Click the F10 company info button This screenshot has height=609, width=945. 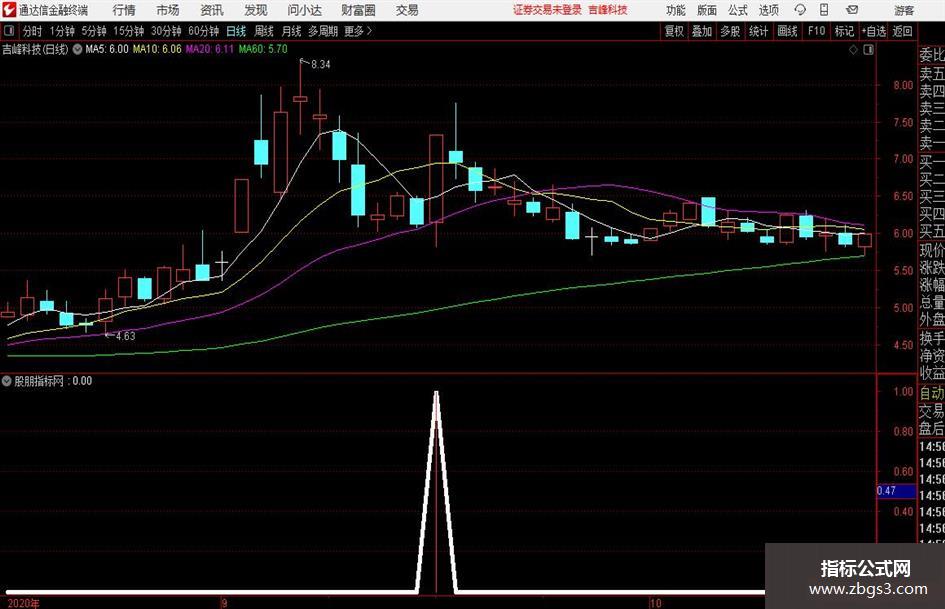point(816,31)
